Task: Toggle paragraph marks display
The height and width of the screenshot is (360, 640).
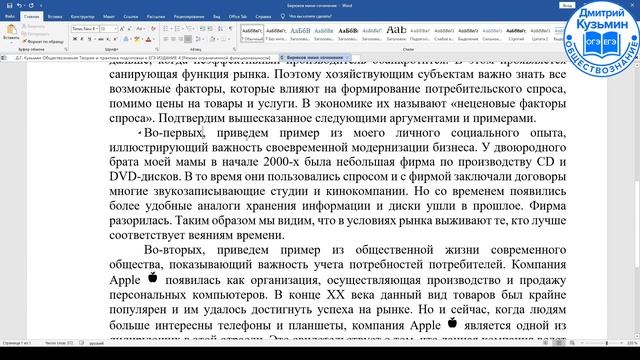Action: coord(231,29)
